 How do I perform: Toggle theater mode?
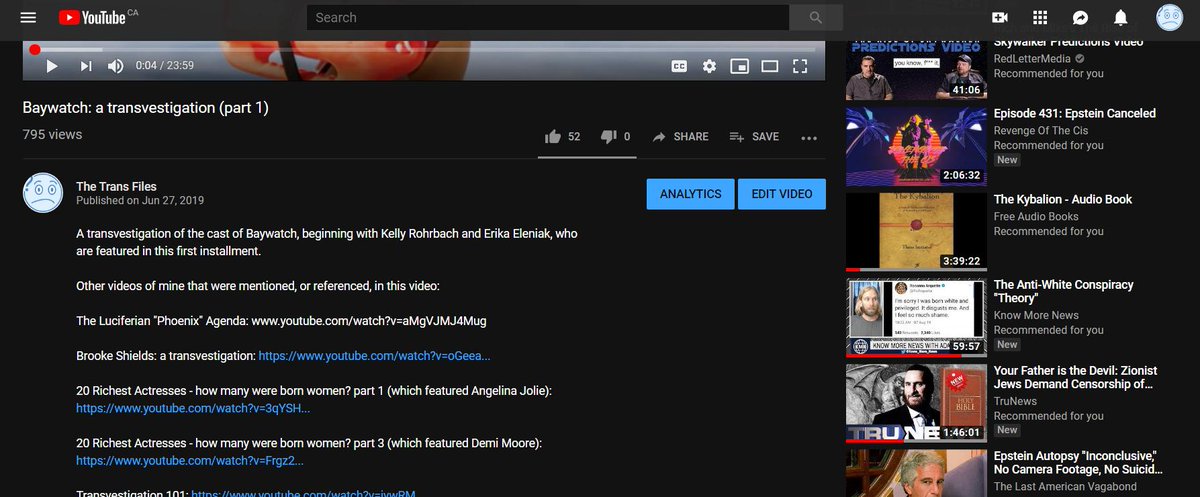point(770,66)
